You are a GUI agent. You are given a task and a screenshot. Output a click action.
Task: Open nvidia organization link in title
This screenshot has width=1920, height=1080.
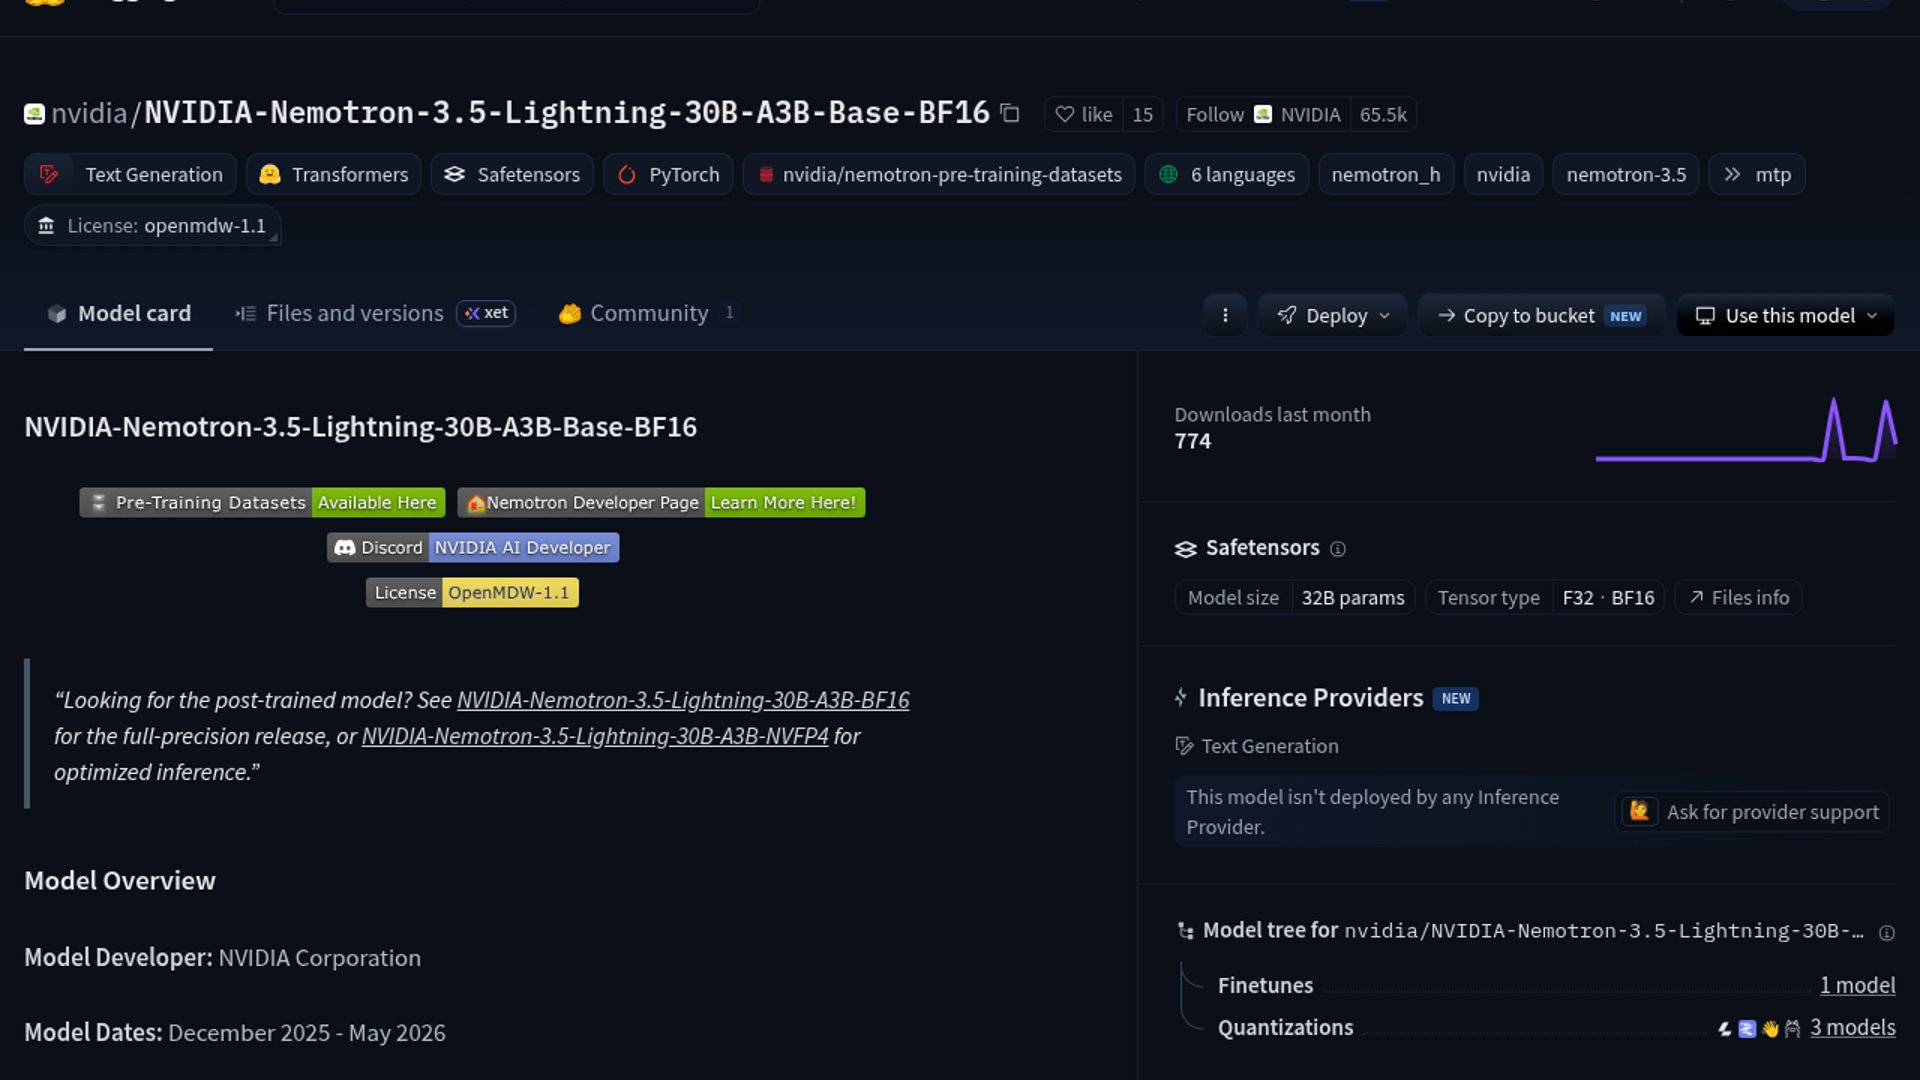point(89,113)
